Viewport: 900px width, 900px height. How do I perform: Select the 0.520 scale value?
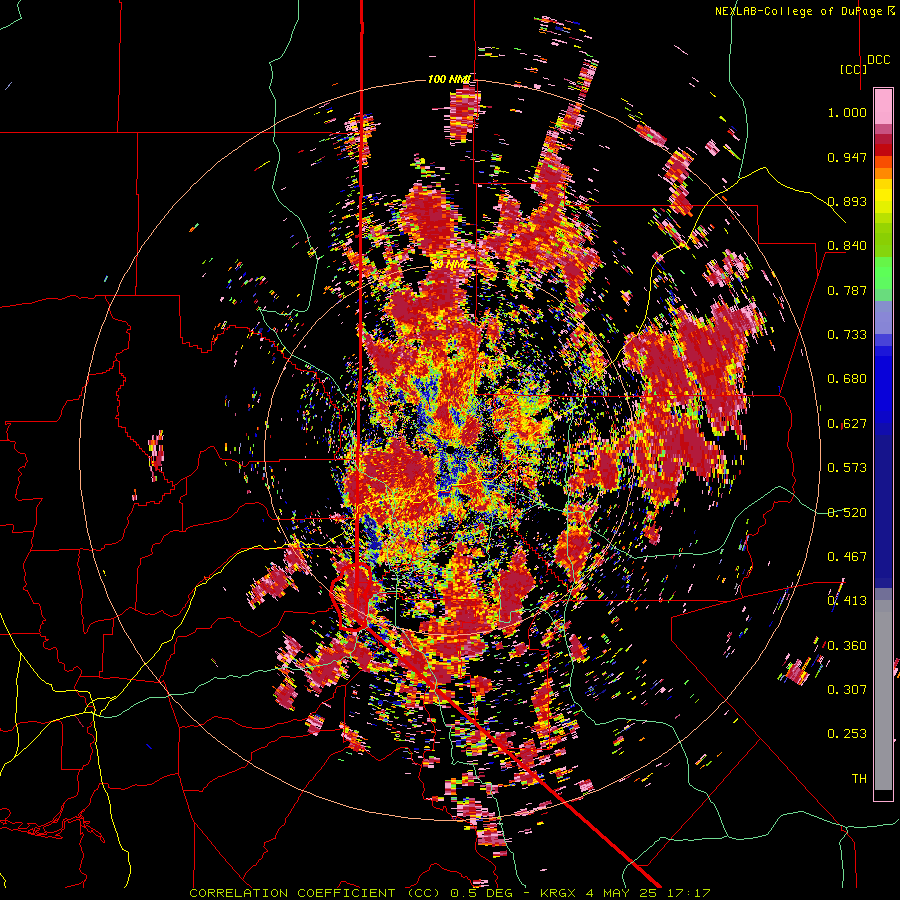pos(847,512)
